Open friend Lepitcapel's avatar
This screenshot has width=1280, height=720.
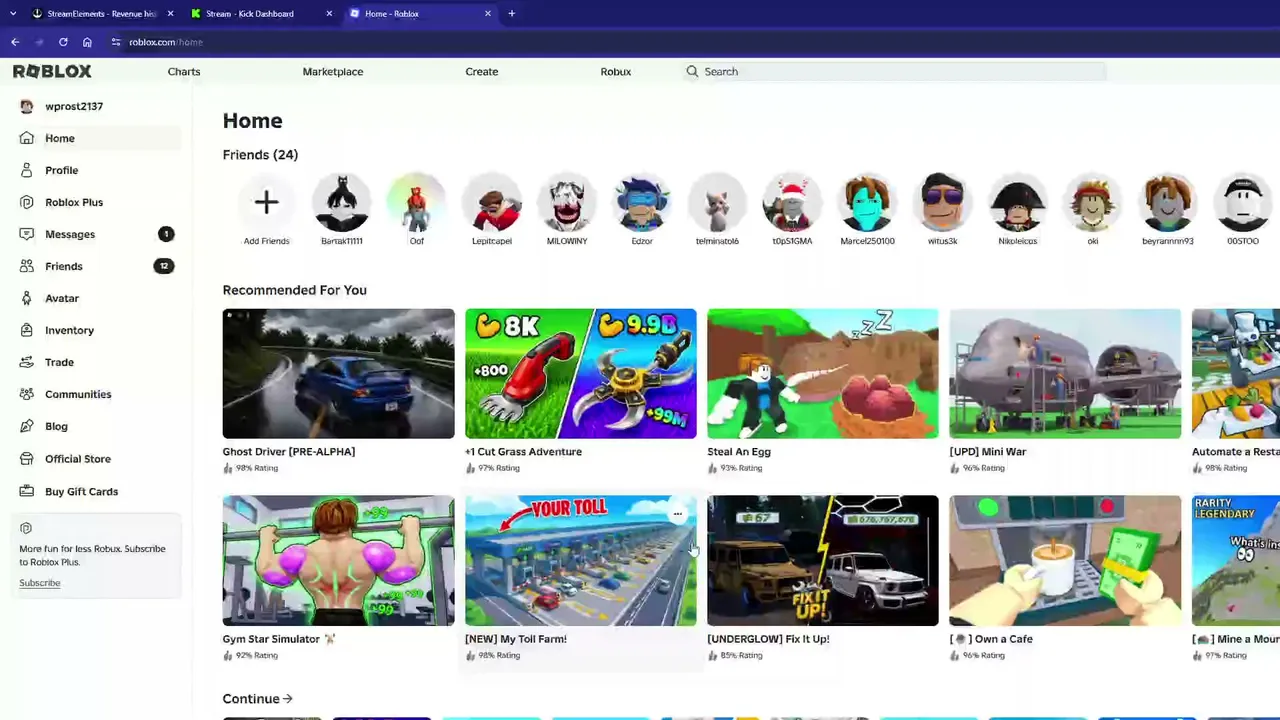[x=492, y=203]
